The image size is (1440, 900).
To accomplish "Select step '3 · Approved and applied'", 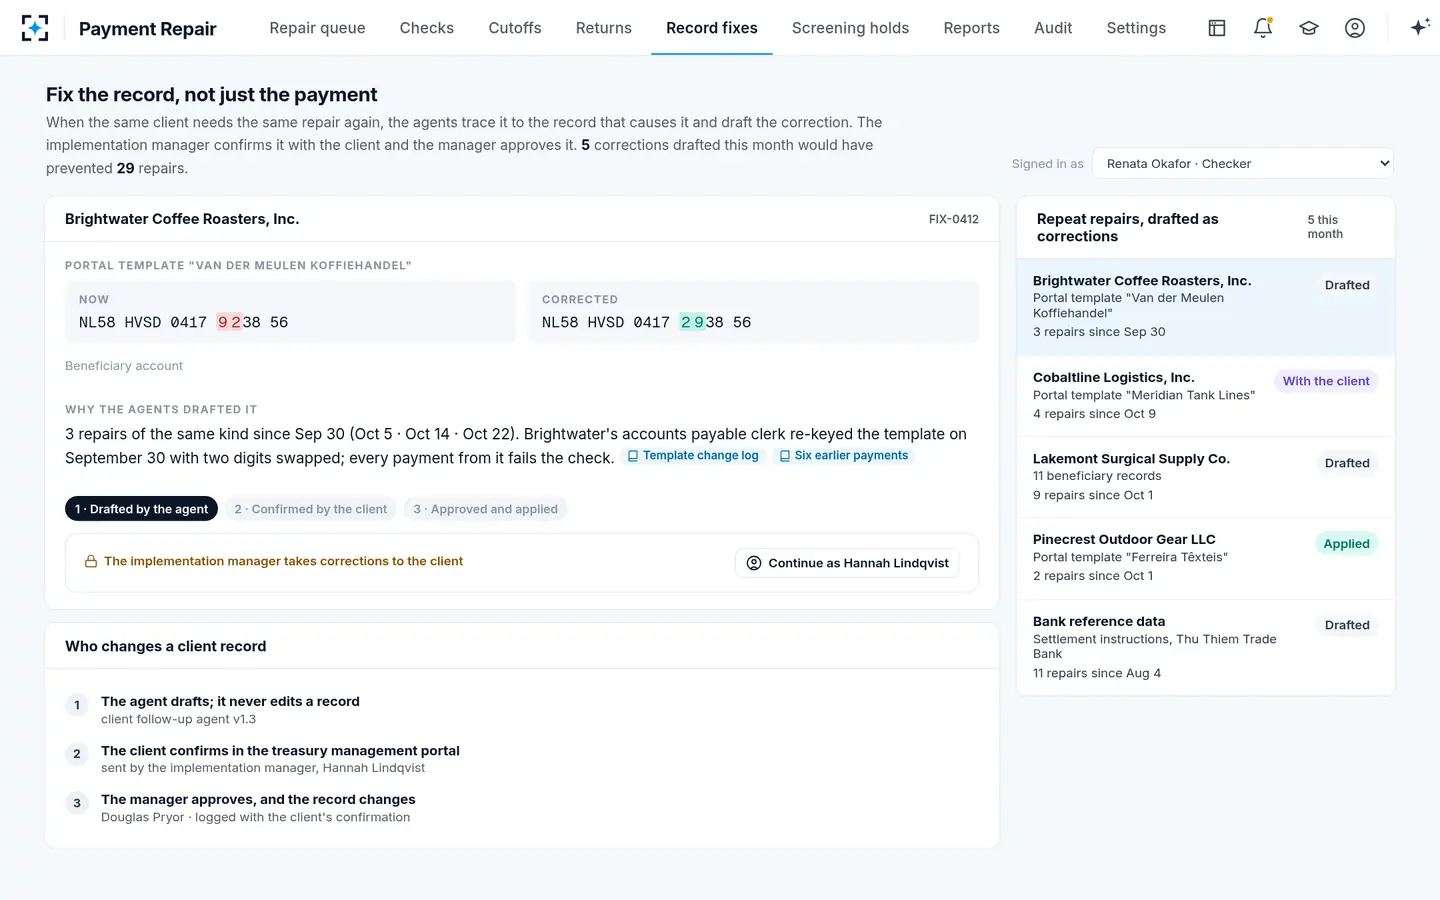I will 486,509.
